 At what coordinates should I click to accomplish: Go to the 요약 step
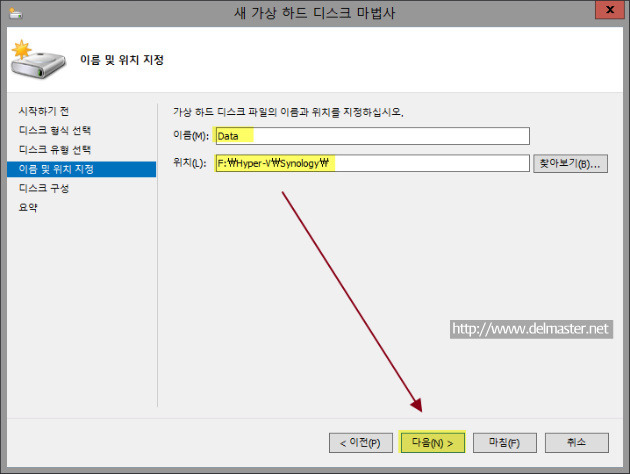[28, 207]
